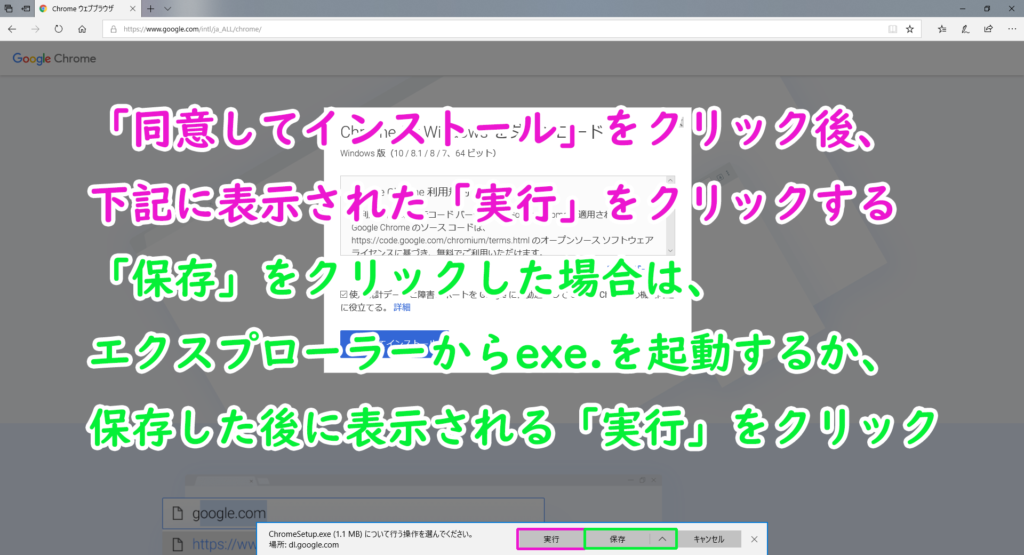Expand the 保存 options arrow
1024x555 pixels.
pos(662,539)
